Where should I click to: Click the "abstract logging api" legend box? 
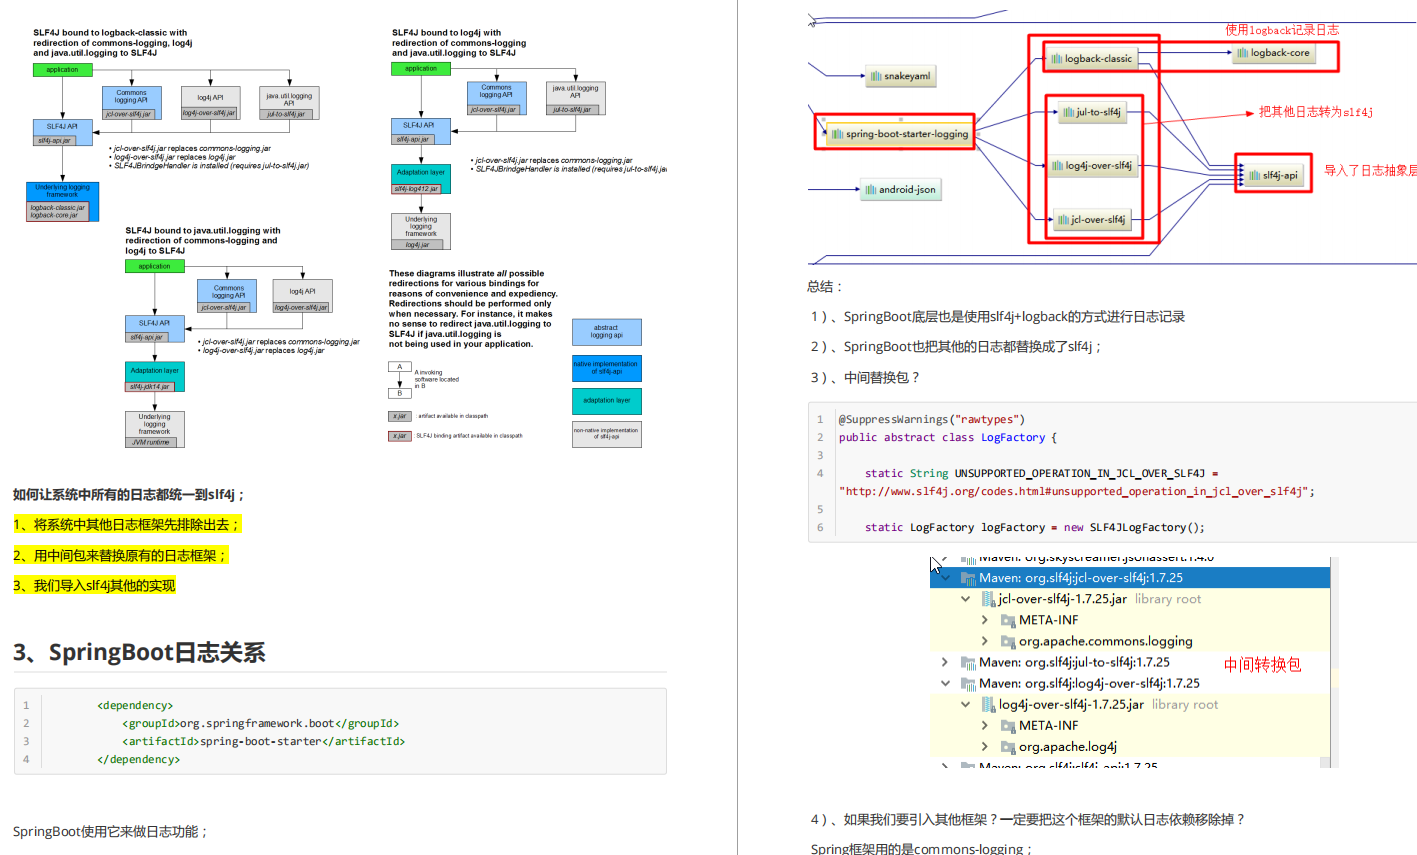coord(606,332)
